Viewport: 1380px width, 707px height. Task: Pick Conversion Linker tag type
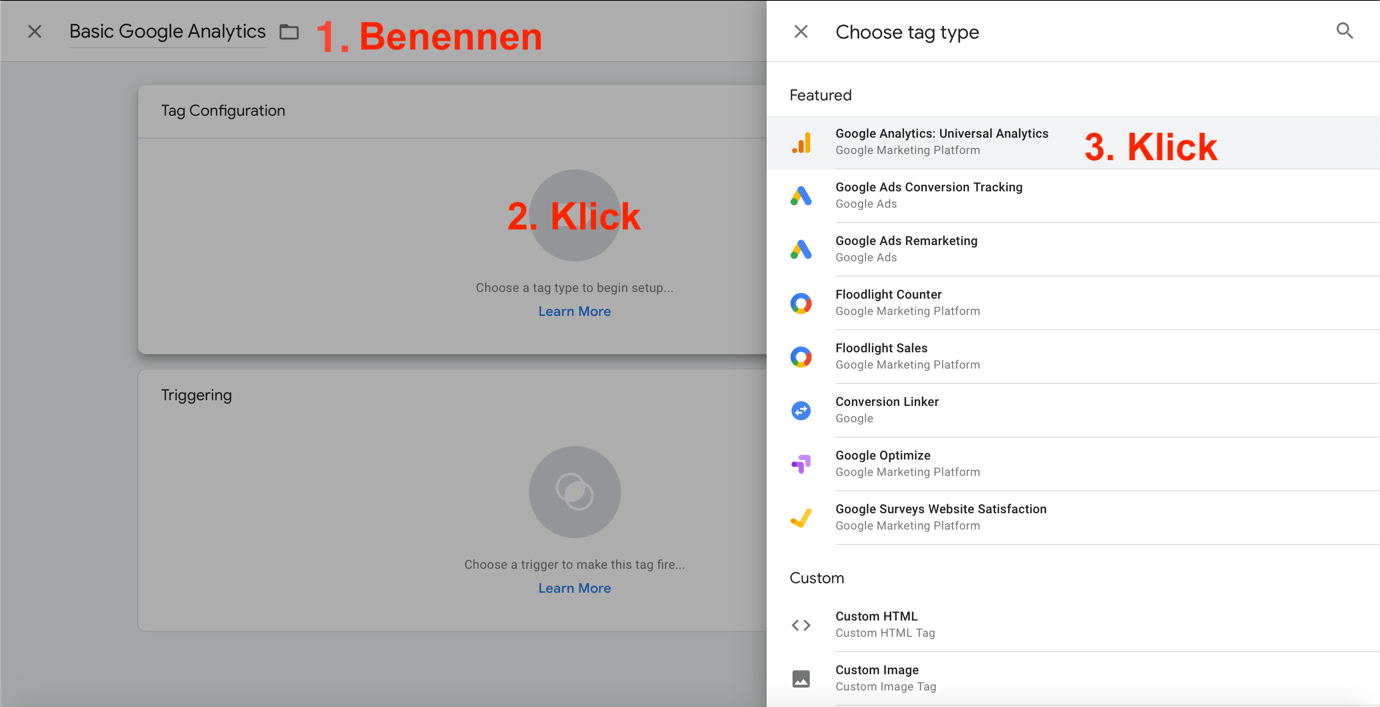pyautogui.click(x=1073, y=410)
